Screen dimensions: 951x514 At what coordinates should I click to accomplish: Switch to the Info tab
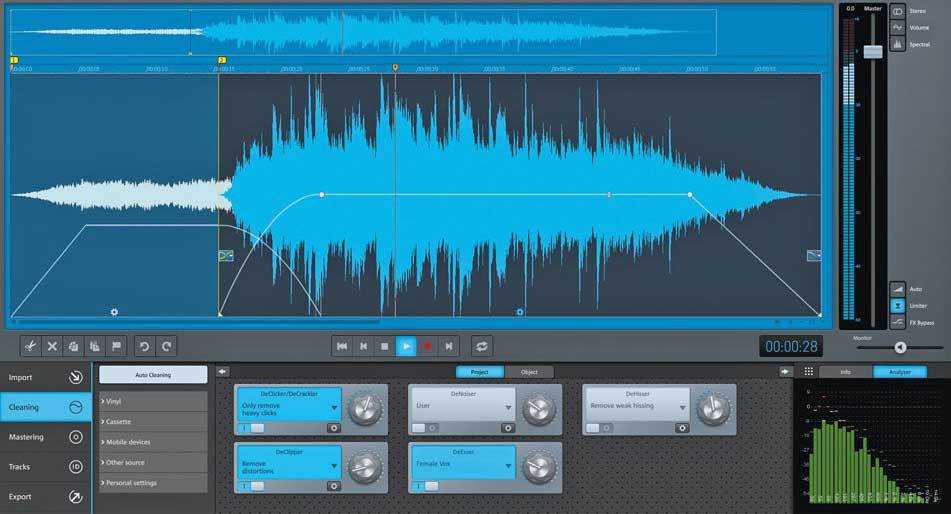845,372
